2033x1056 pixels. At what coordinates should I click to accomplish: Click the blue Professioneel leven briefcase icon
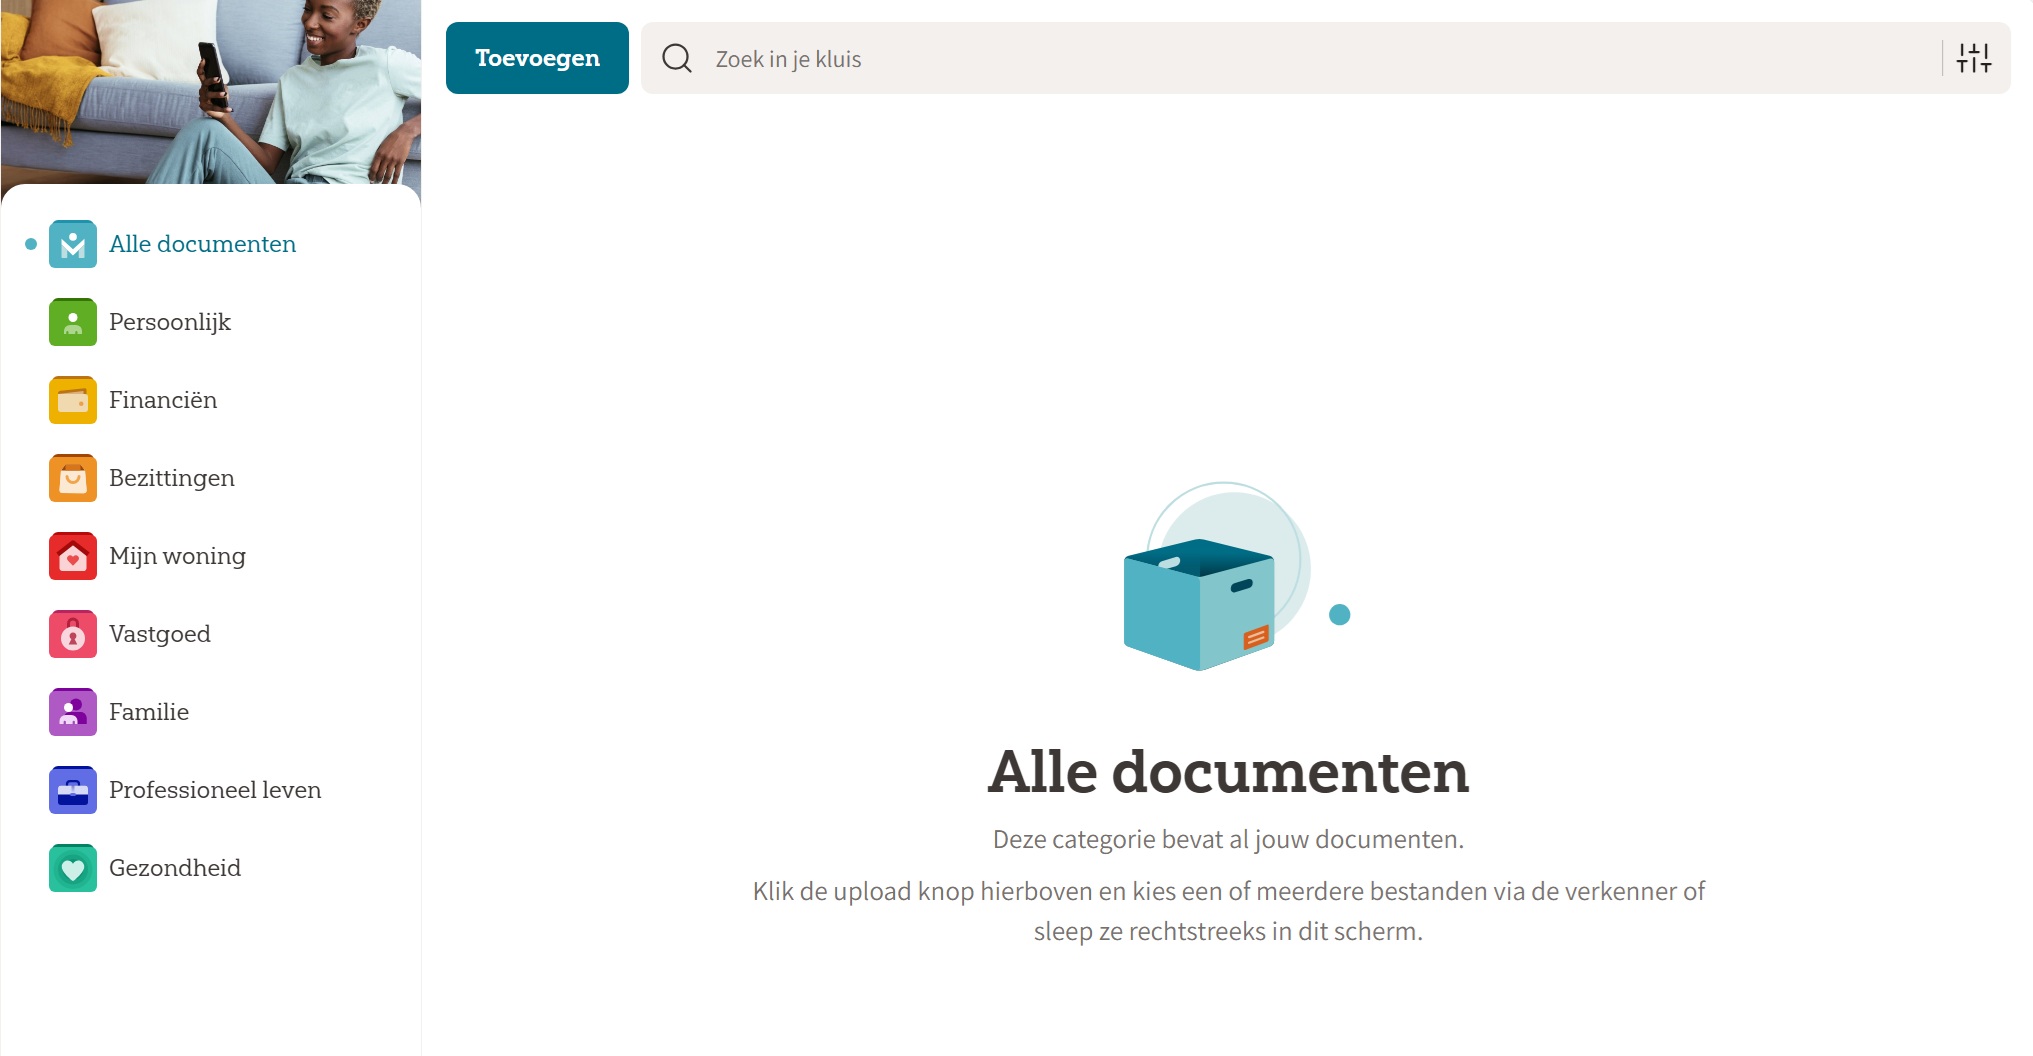point(73,790)
